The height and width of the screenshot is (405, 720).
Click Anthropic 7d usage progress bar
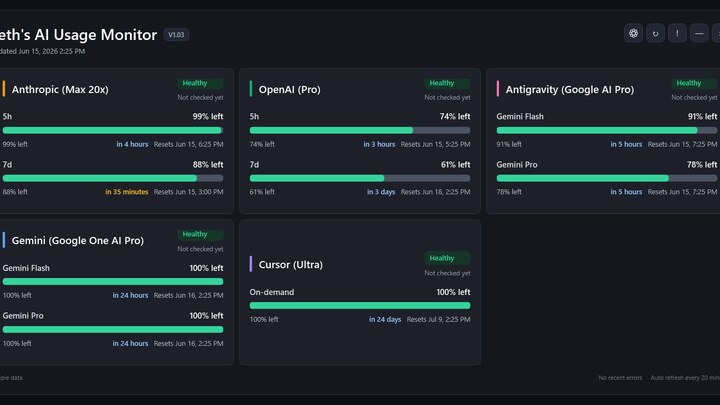tap(113, 178)
